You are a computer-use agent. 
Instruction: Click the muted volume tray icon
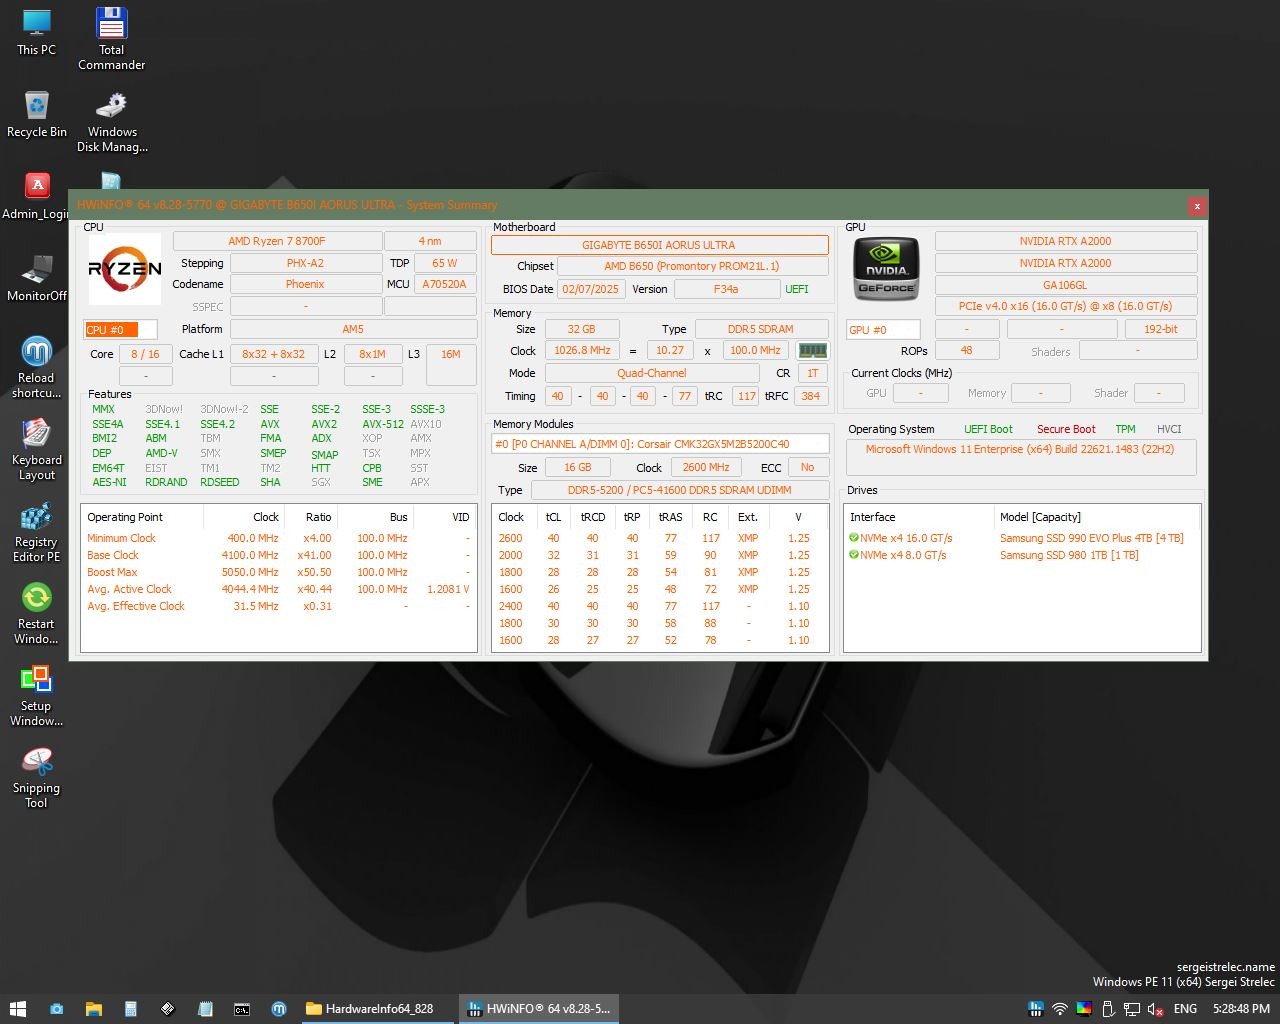1155,1009
